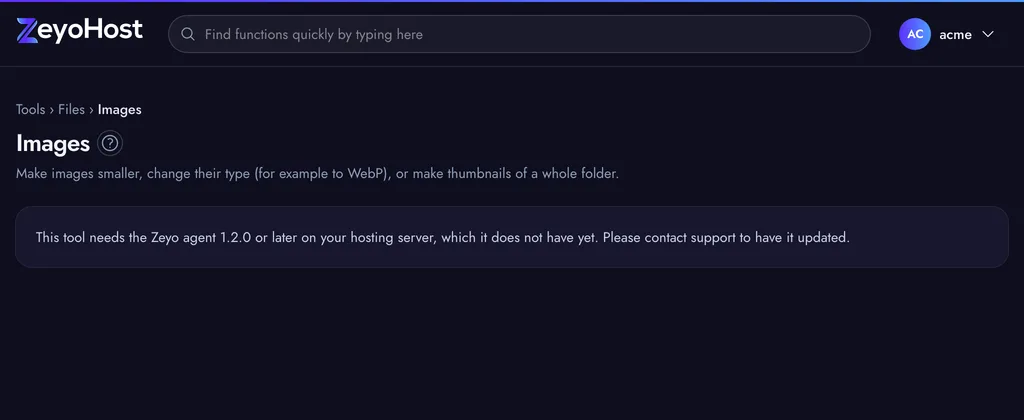
Task: Click the separator arrow after Tools
Action: pos(52,110)
